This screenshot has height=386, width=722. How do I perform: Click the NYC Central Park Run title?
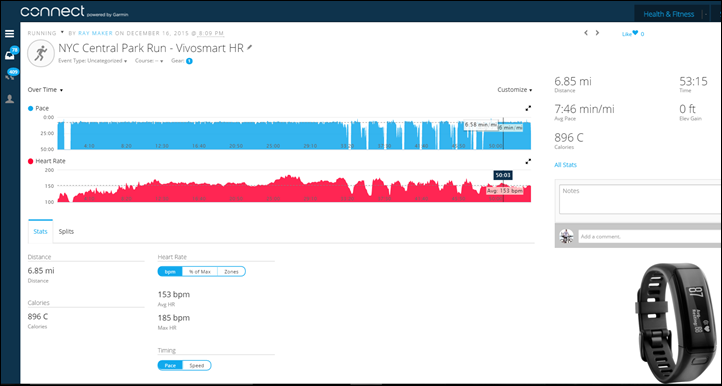point(151,48)
